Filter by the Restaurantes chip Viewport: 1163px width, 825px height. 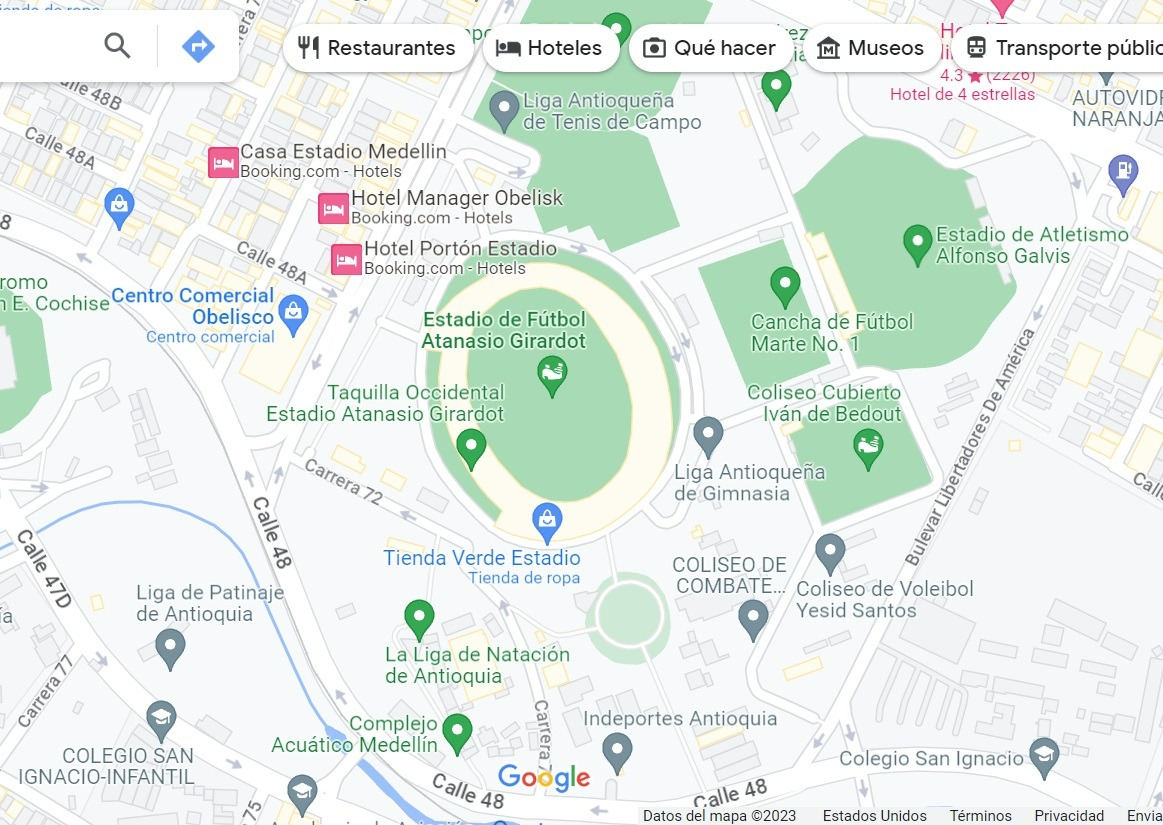pyautogui.click(x=377, y=48)
